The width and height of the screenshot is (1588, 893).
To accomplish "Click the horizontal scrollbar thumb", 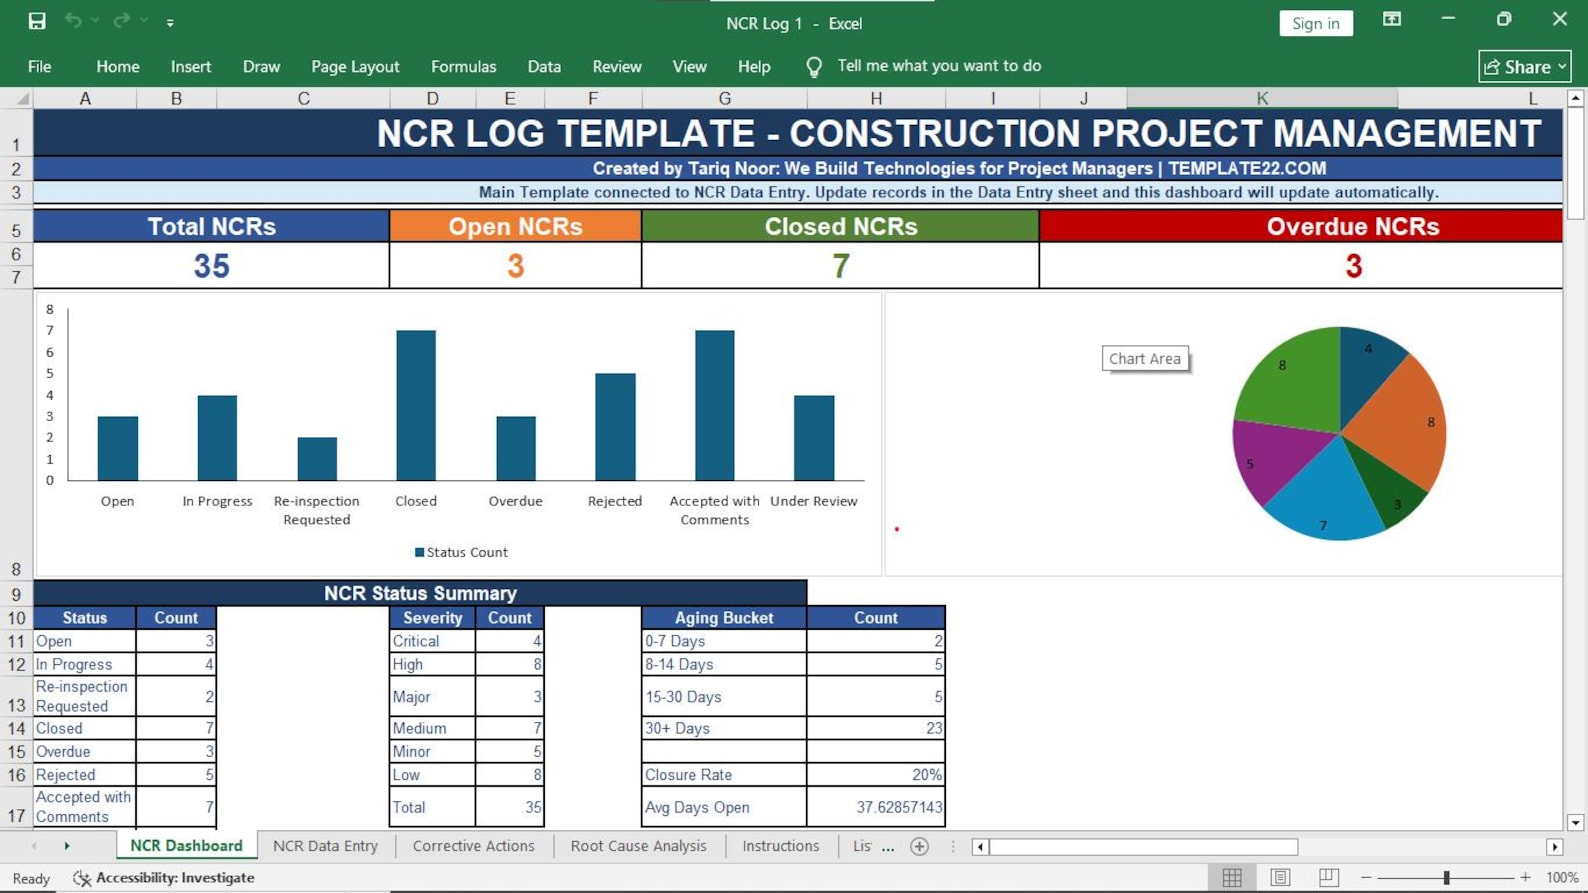I will coord(1143,847).
